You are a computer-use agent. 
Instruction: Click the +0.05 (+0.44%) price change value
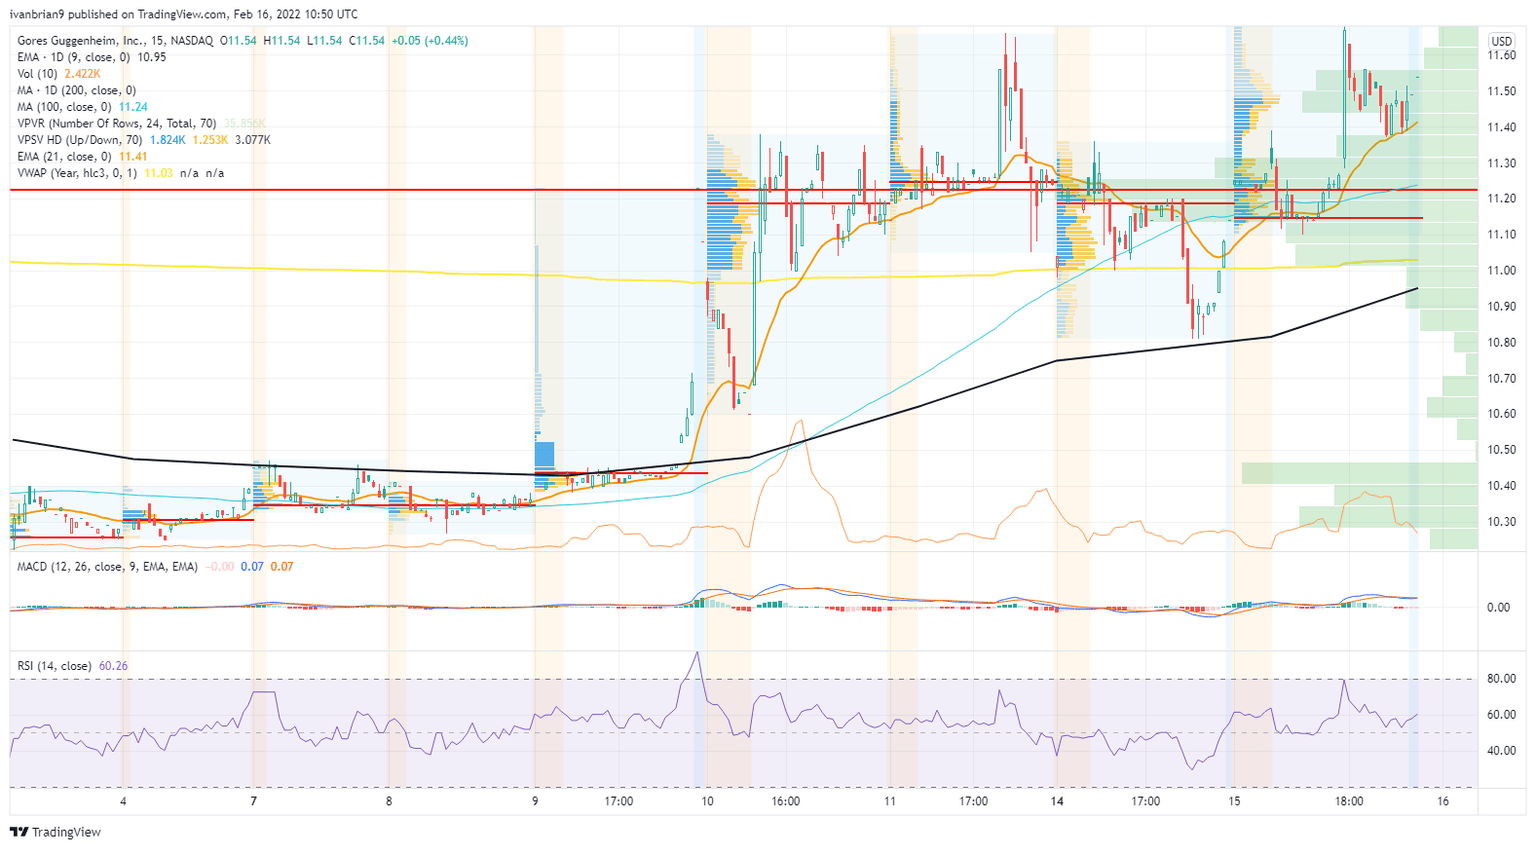429,41
